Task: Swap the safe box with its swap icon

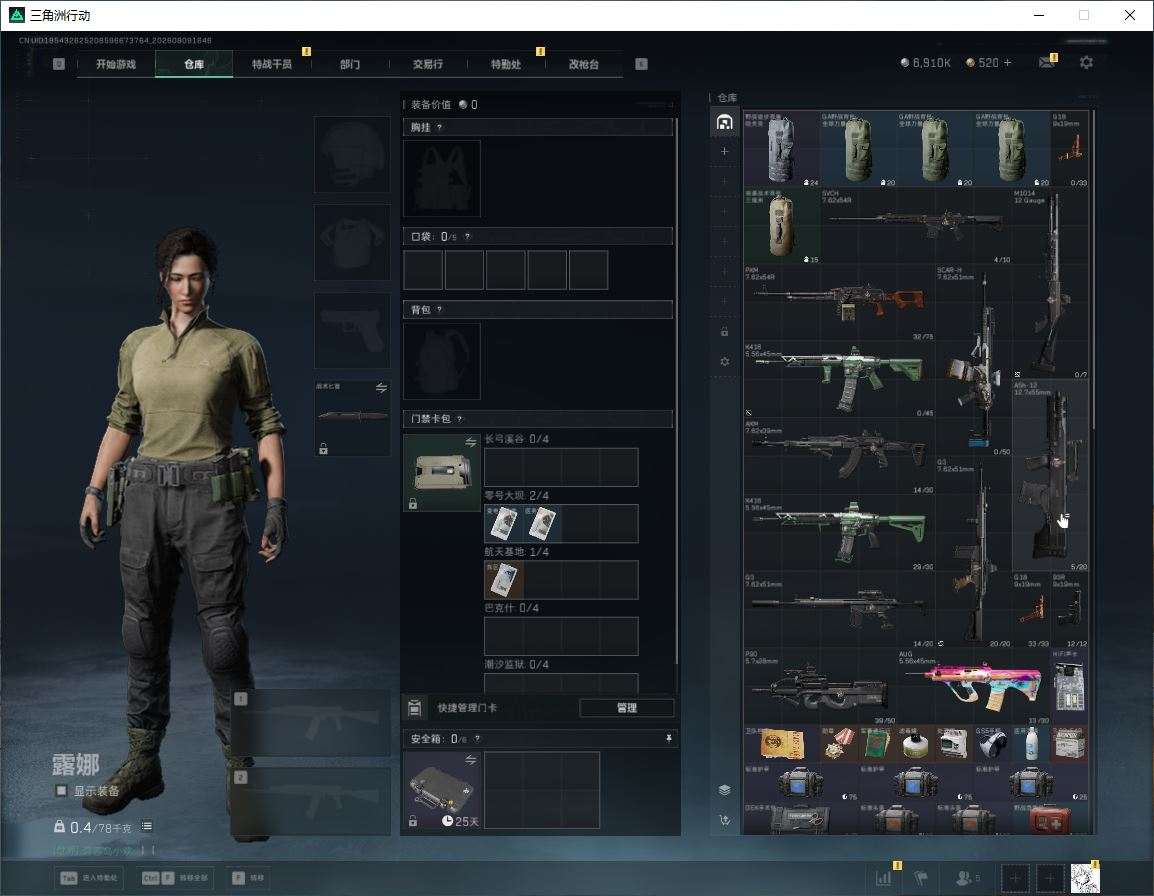Action: [x=470, y=759]
